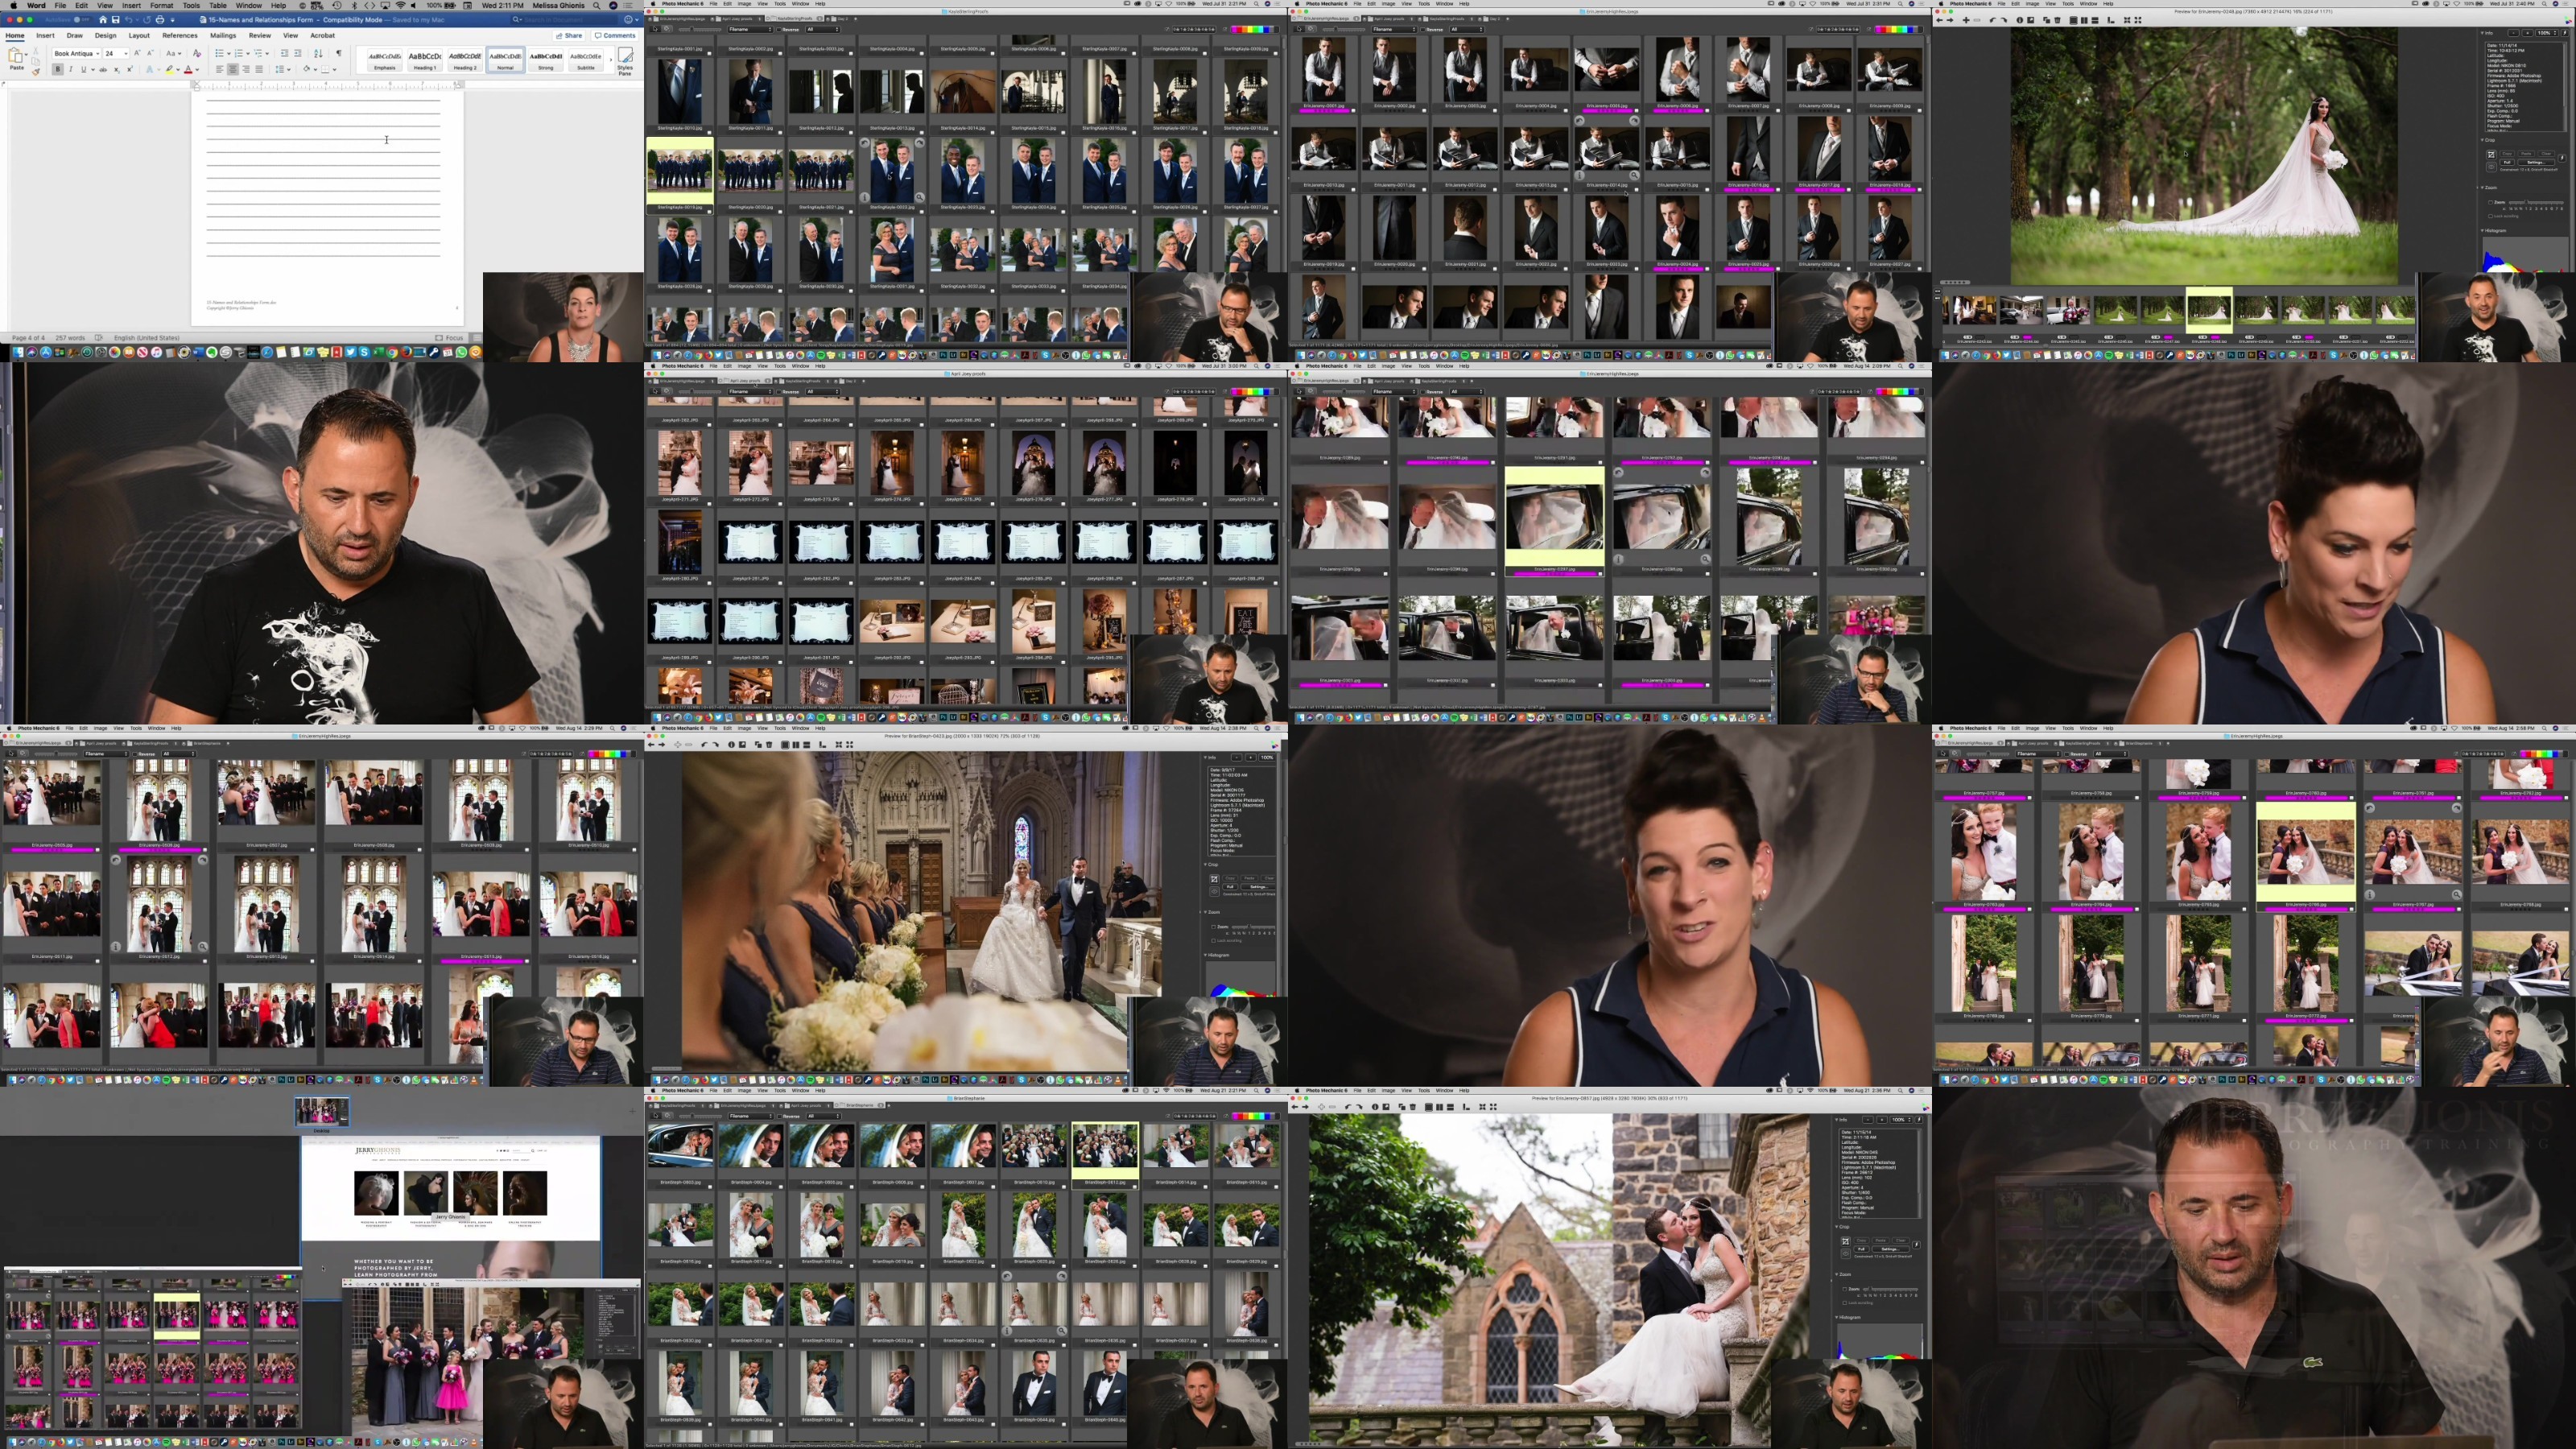Apply Italic in the Word ribbon
The height and width of the screenshot is (1449, 2576).
(x=70, y=69)
